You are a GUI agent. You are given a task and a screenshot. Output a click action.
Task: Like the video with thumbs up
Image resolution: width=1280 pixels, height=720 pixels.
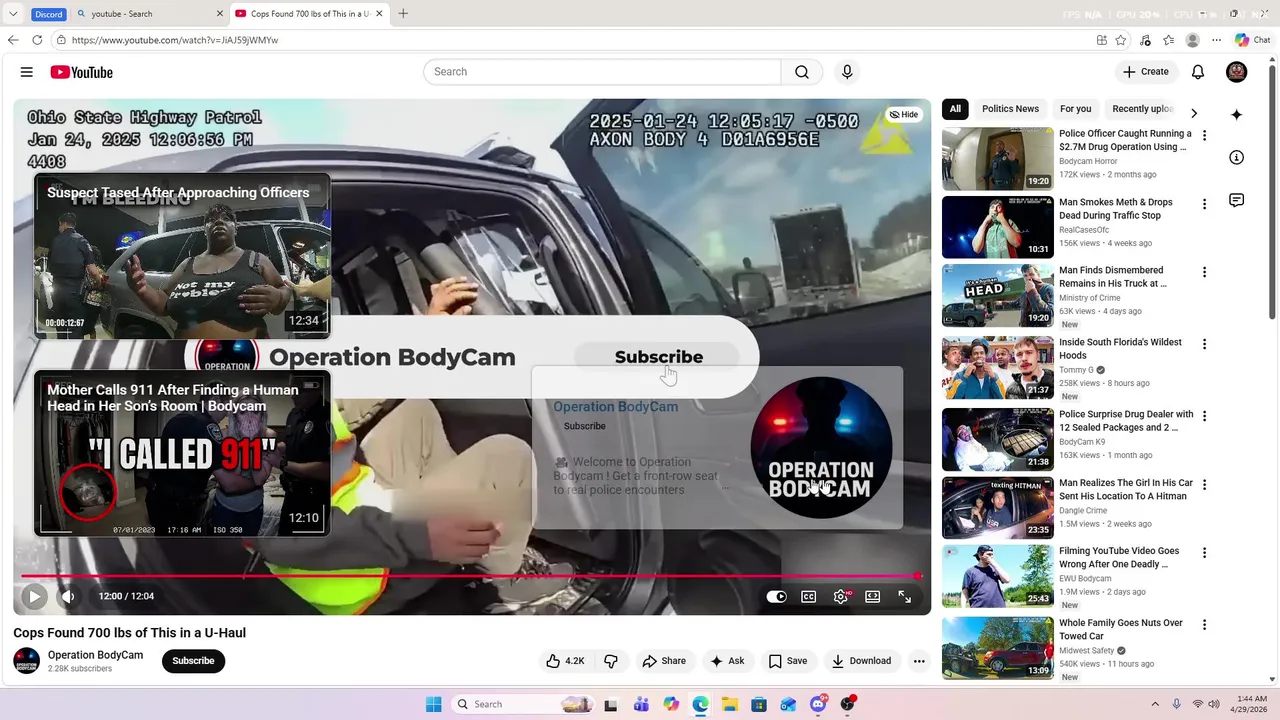click(x=565, y=661)
